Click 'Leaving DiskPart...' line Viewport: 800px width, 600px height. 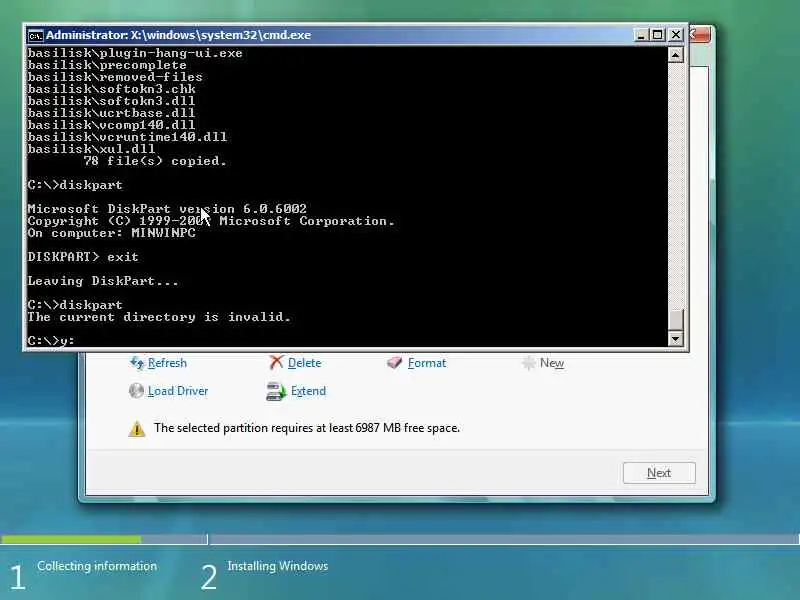click(x=103, y=281)
